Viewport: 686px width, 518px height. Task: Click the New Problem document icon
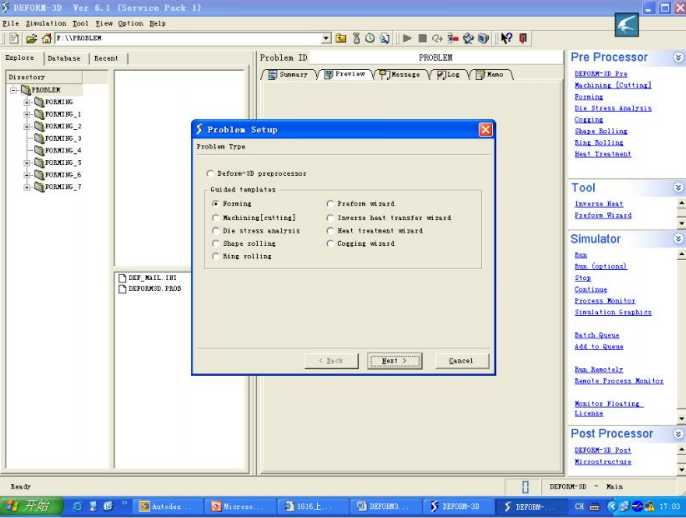[x=14, y=38]
